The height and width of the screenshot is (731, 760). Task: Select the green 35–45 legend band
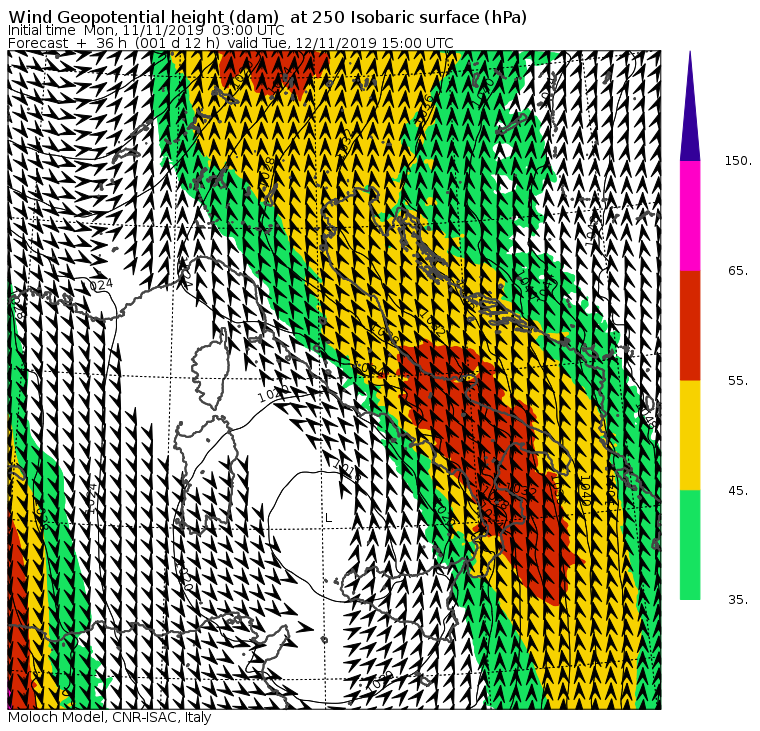(690, 545)
